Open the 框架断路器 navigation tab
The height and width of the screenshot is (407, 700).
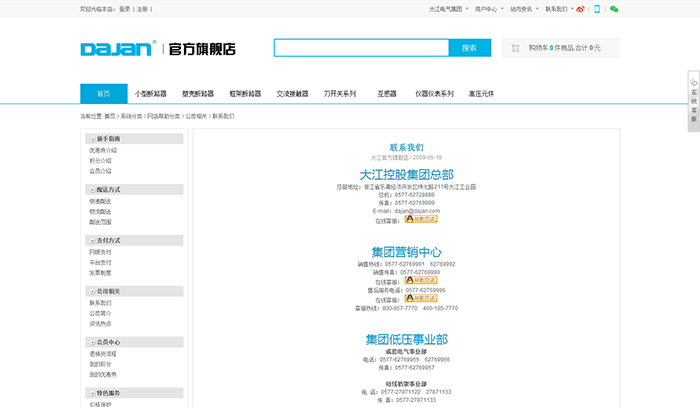(245, 94)
